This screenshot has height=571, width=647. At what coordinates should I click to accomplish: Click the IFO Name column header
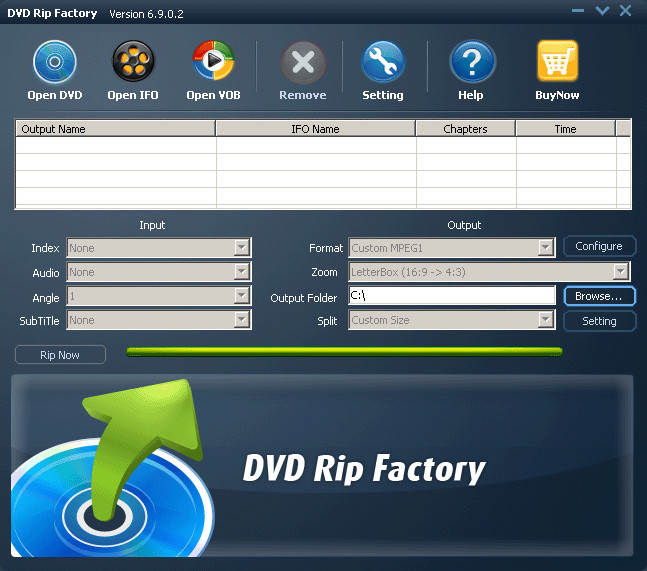pyautogui.click(x=316, y=129)
